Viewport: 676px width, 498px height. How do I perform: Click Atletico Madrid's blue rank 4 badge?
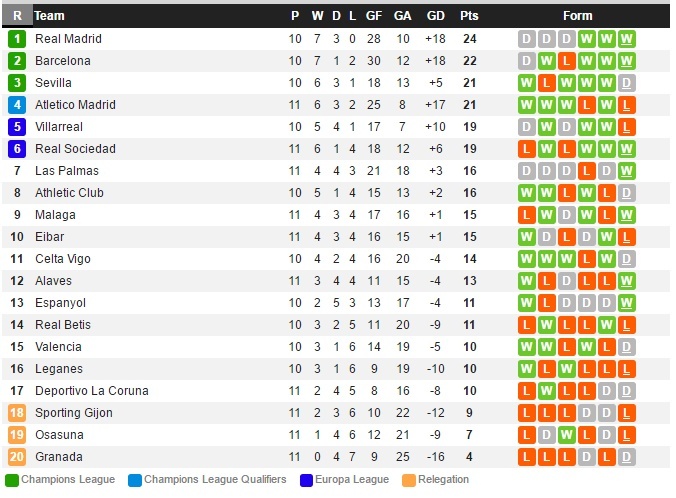coord(17,105)
